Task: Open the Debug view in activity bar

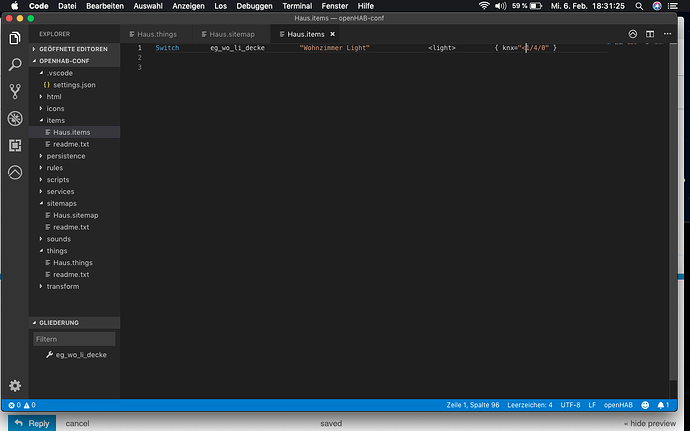Action: coord(15,118)
